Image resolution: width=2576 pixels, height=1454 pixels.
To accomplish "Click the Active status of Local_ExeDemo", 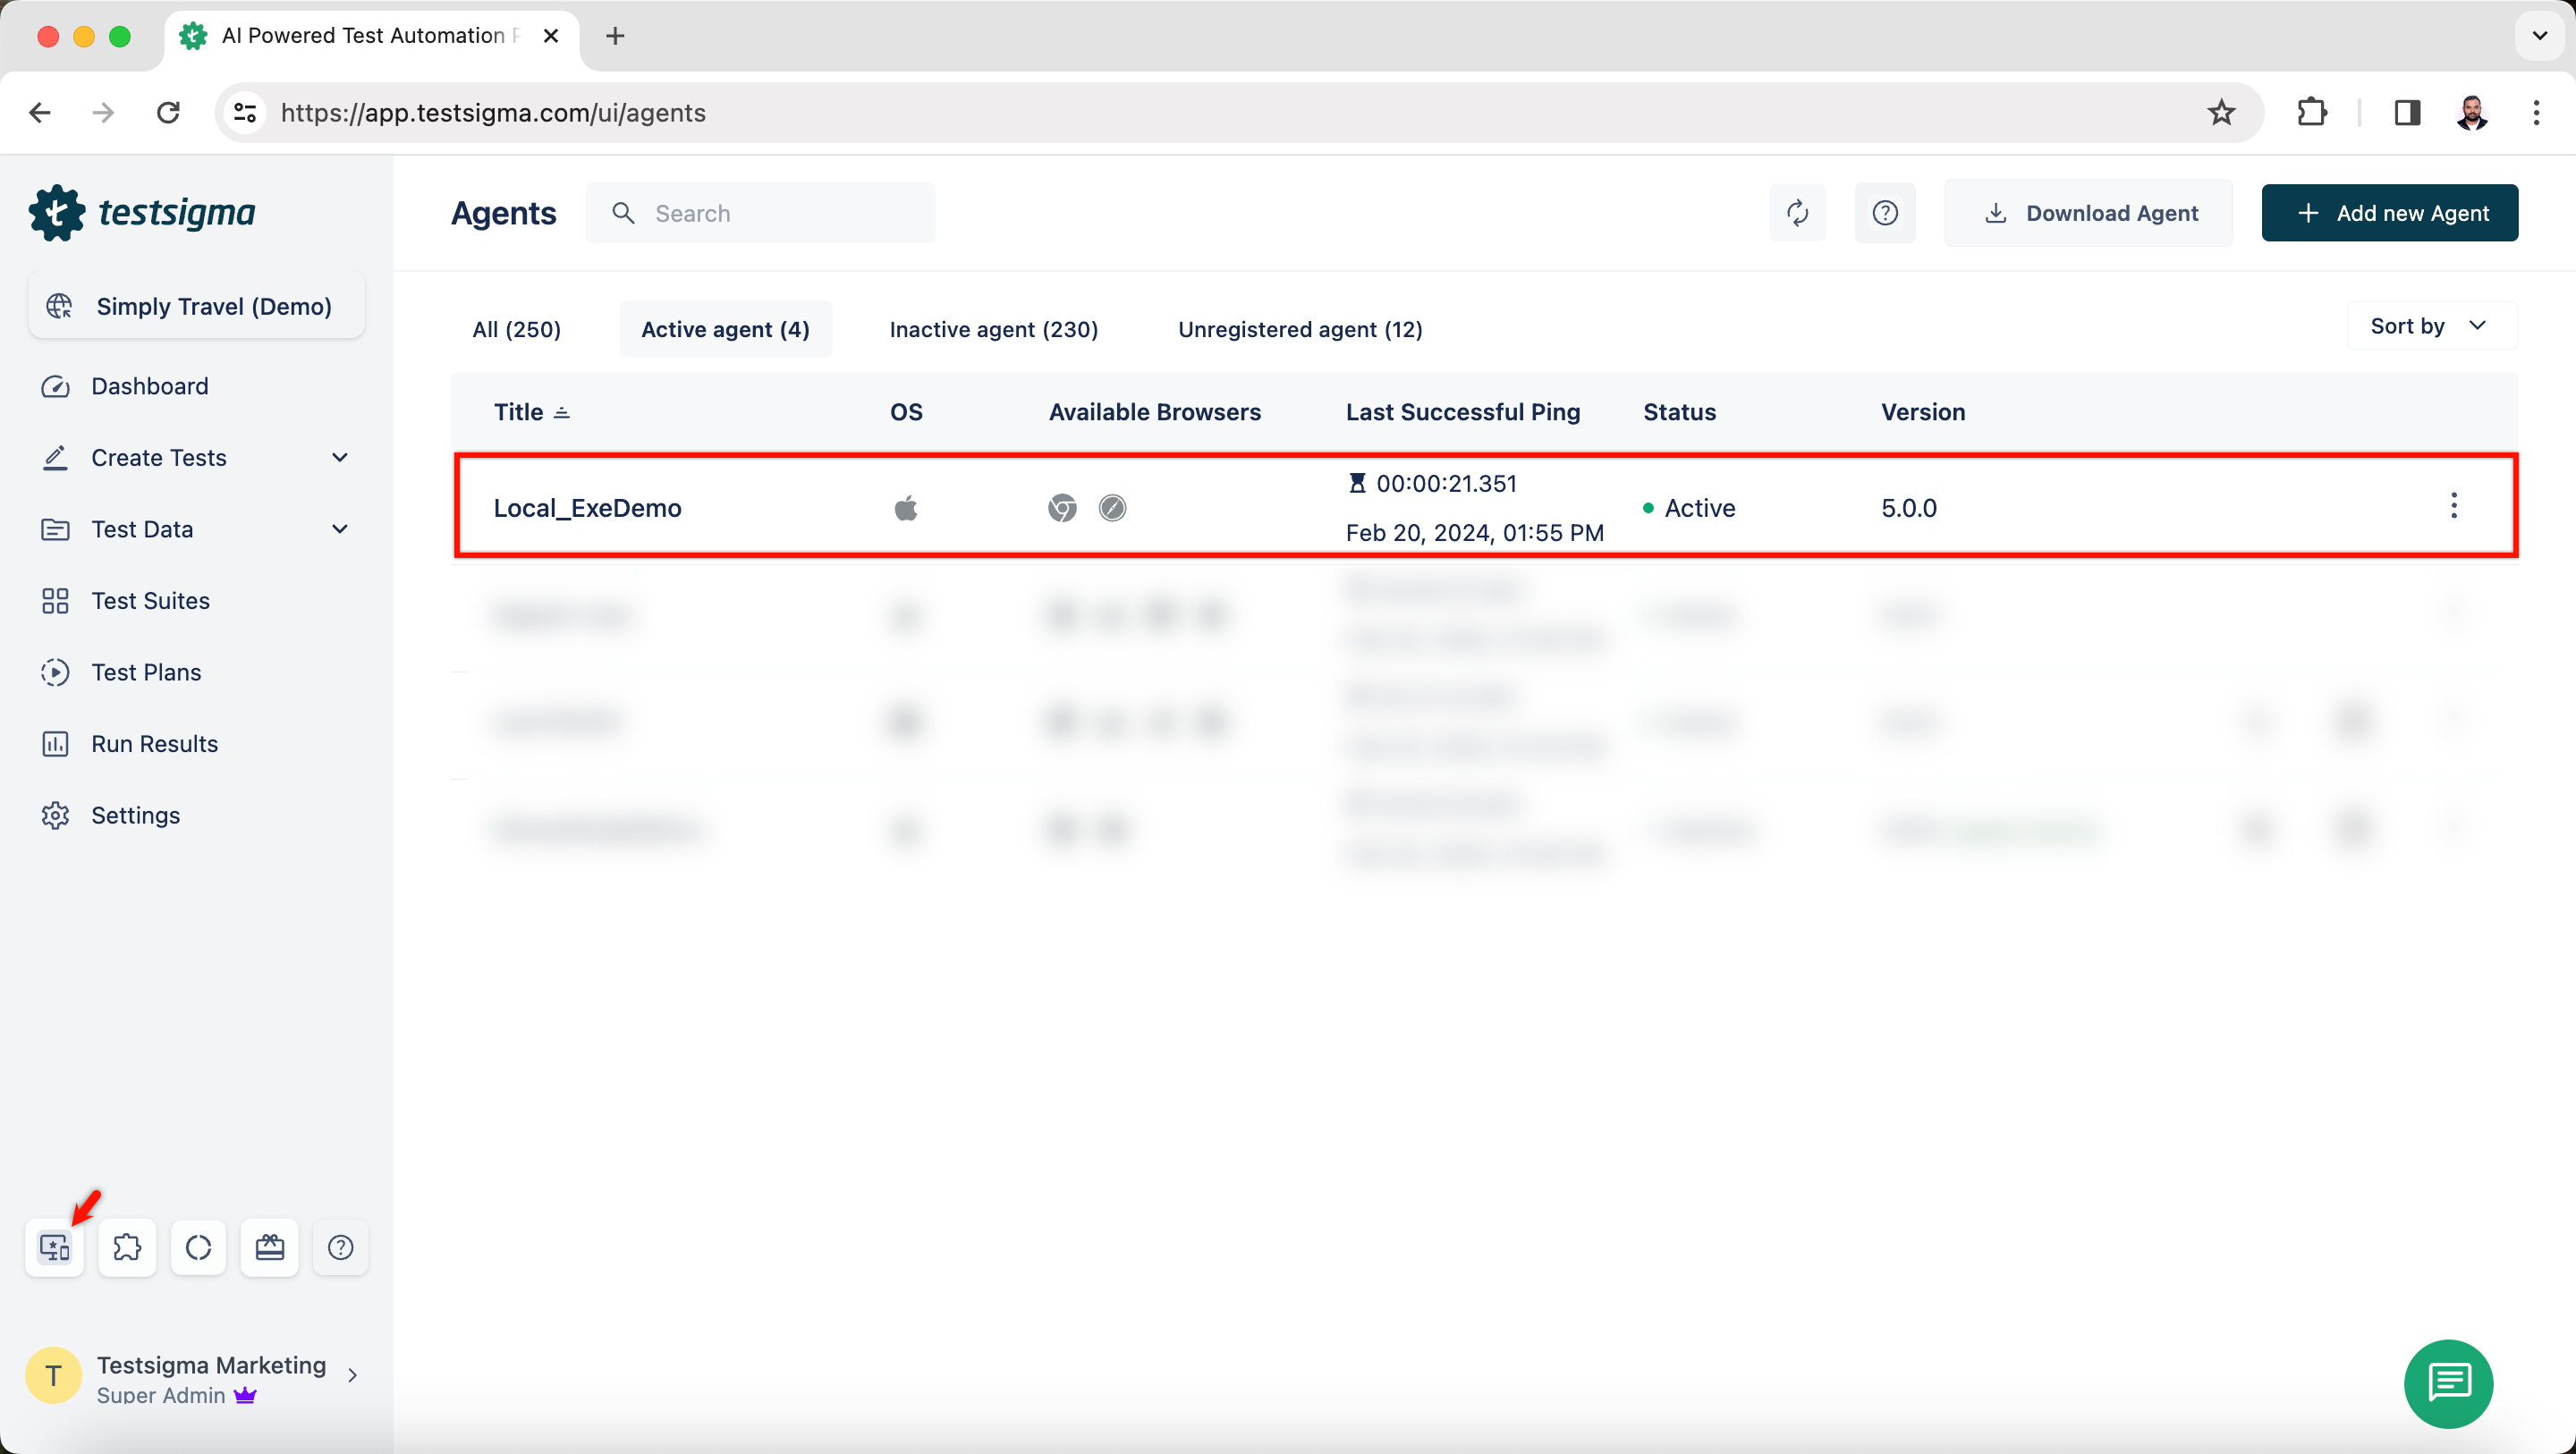I will coord(1690,508).
